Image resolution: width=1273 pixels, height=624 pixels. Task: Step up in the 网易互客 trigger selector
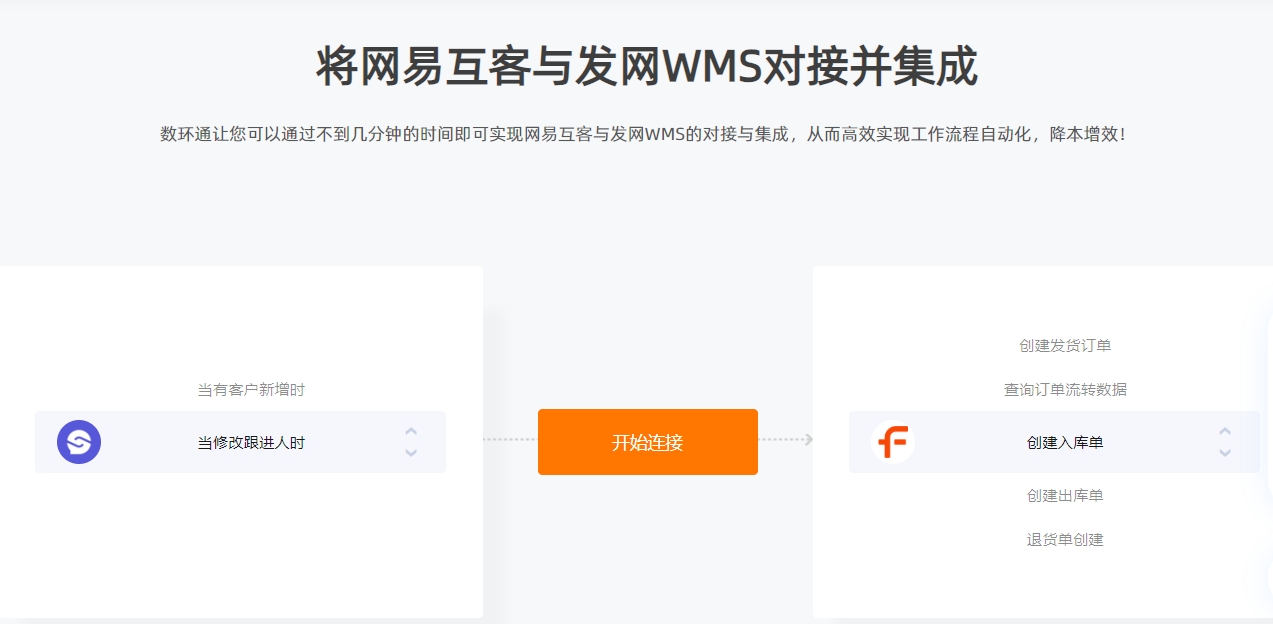pyautogui.click(x=411, y=431)
